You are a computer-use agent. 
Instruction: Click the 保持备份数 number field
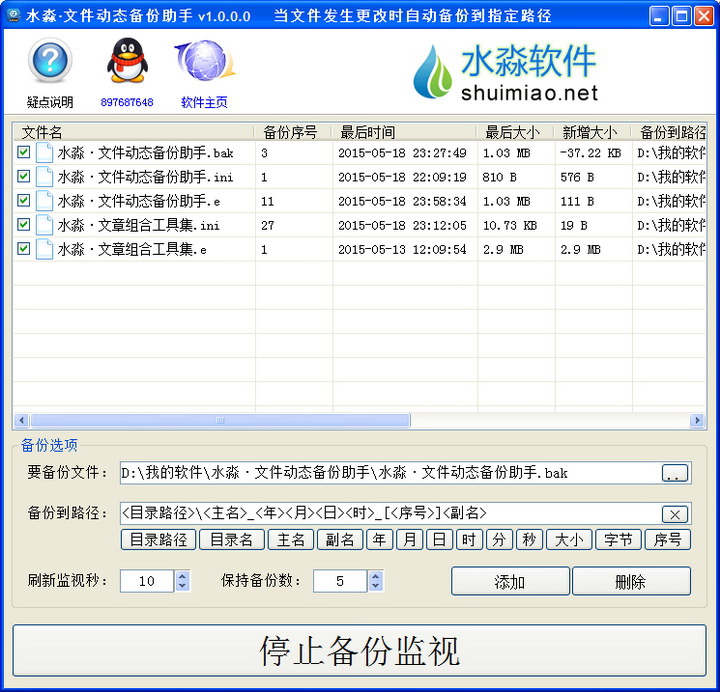(x=340, y=581)
